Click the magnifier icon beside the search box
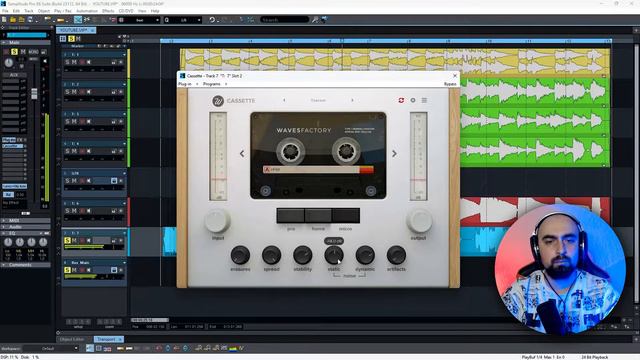This screenshot has width=640, height=360. [x=315, y=20]
